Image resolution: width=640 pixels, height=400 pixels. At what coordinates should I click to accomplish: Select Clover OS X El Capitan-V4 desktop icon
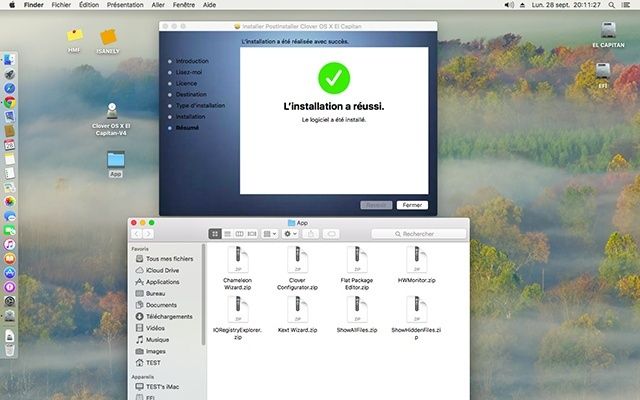coord(111,119)
